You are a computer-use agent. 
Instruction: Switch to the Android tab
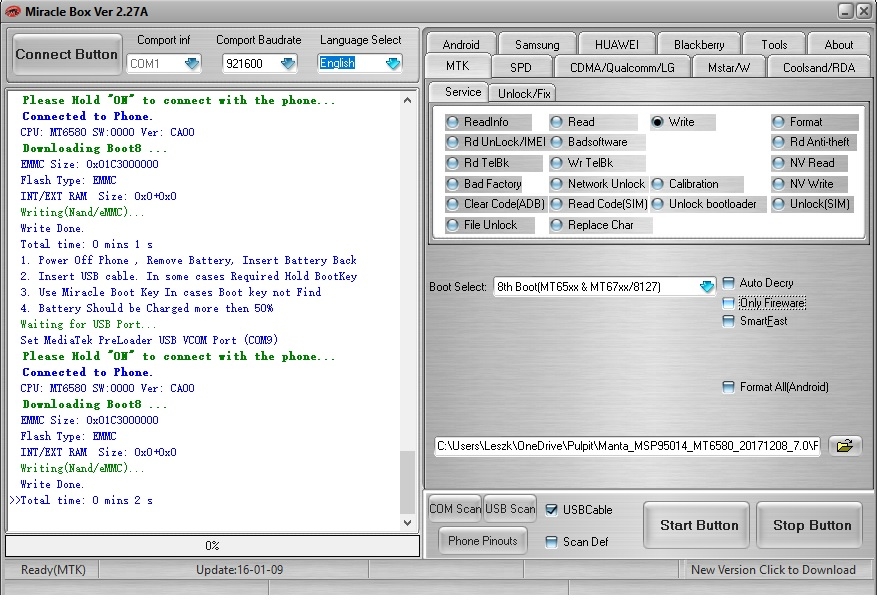(x=461, y=44)
